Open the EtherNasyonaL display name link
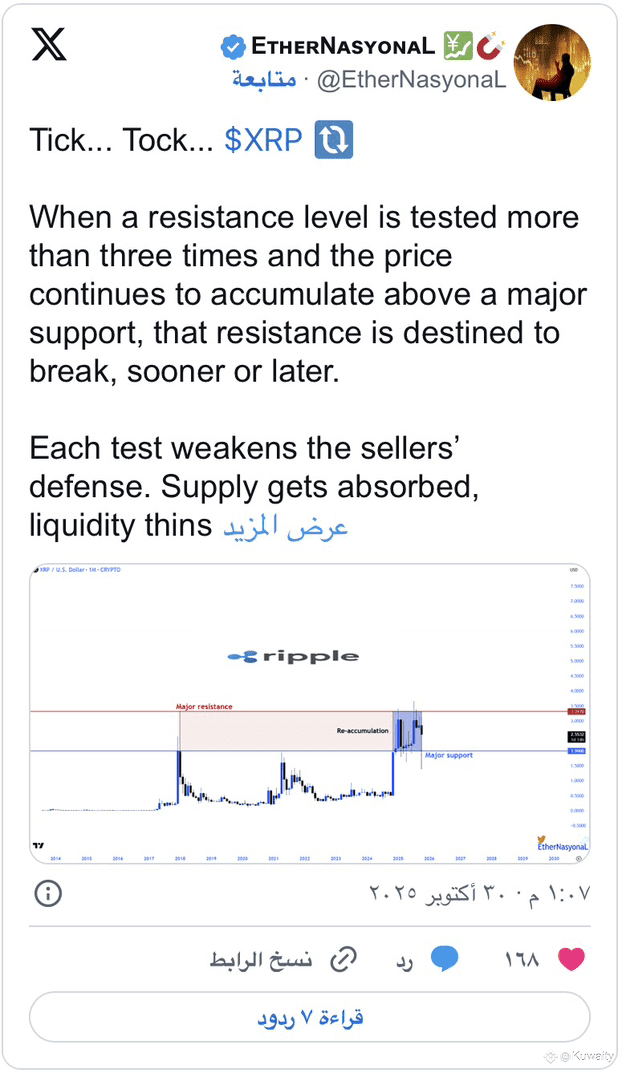The height and width of the screenshot is (1073, 622). (x=343, y=46)
